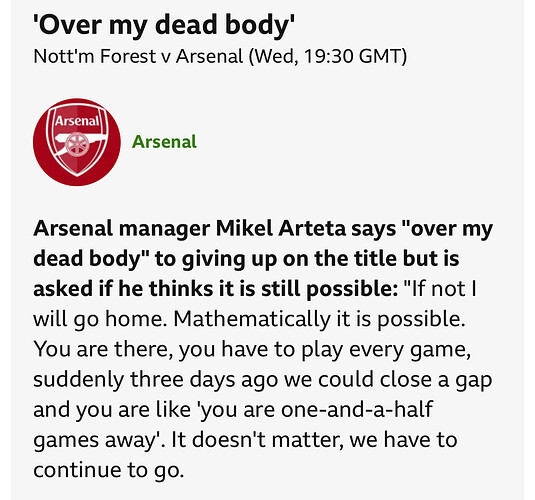Click the word 'Mathematically' in the quote
This screenshot has width=535, height=500.
tap(252, 319)
